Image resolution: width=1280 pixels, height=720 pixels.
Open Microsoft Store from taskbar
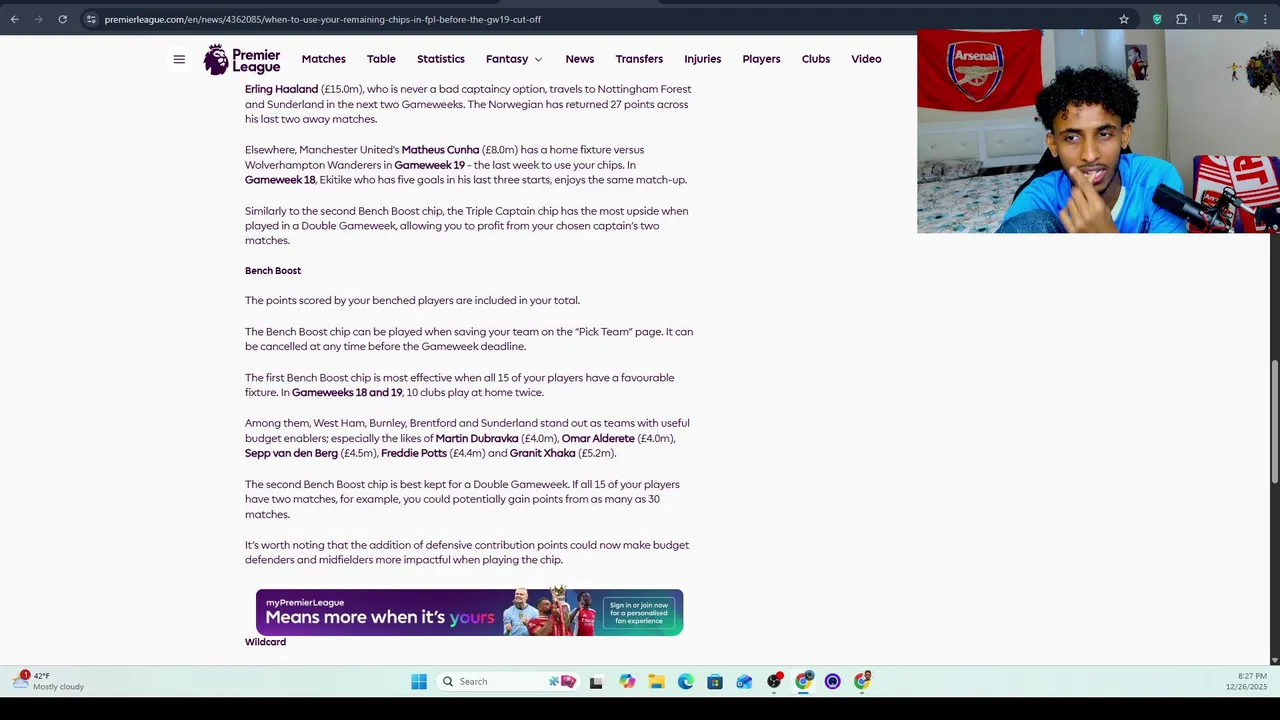click(714, 682)
